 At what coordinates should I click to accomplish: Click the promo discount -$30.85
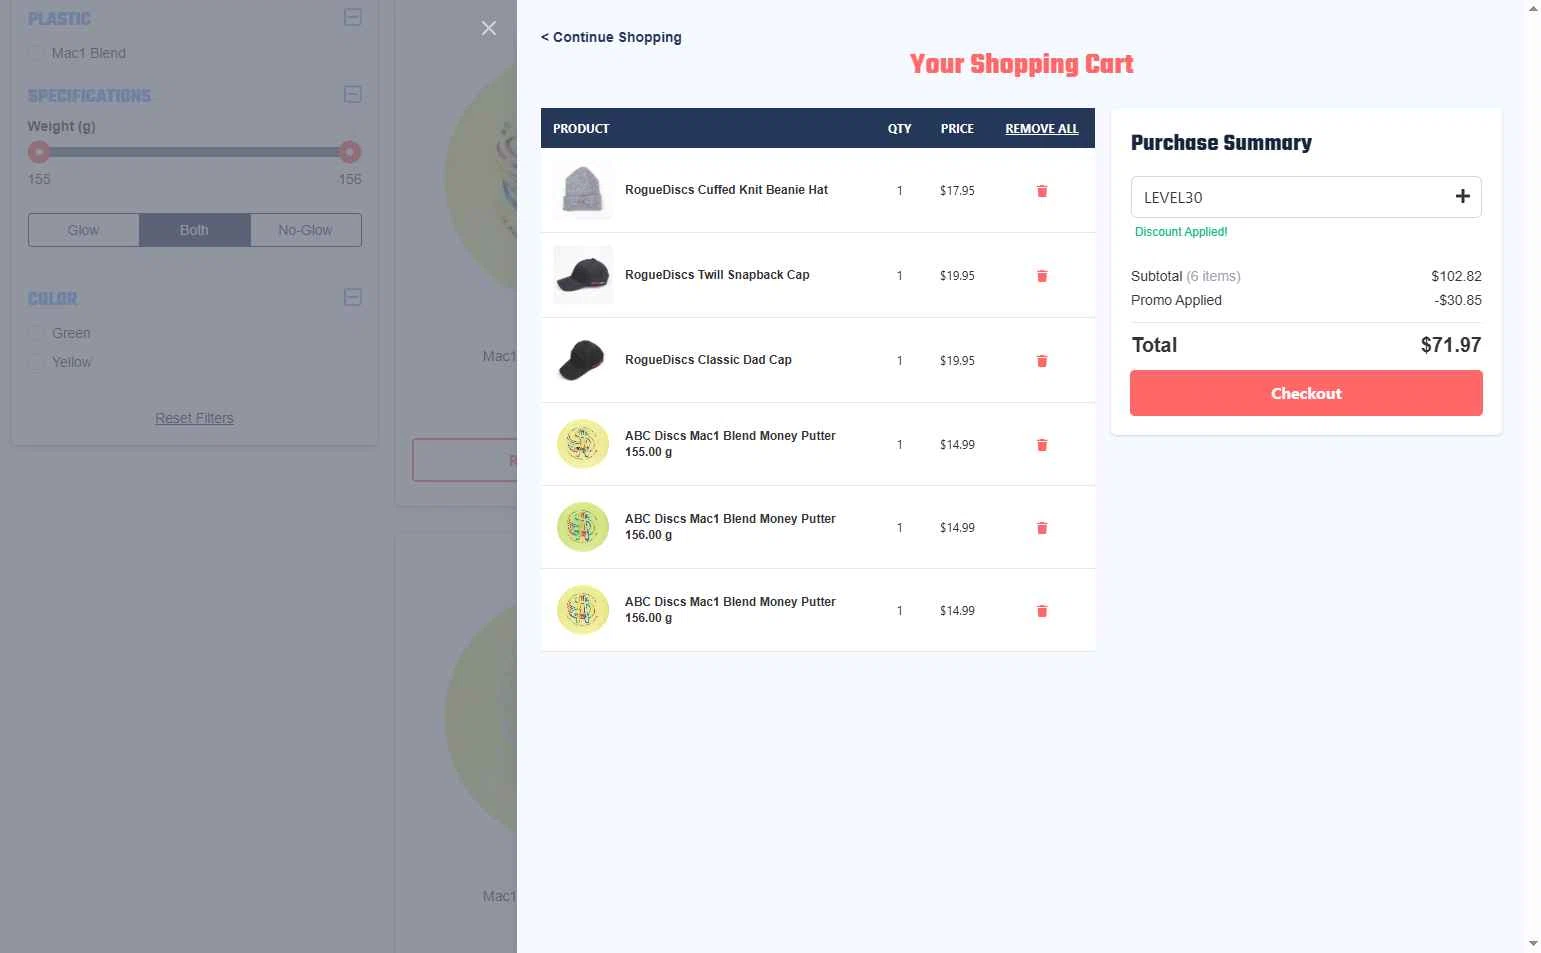click(1458, 300)
